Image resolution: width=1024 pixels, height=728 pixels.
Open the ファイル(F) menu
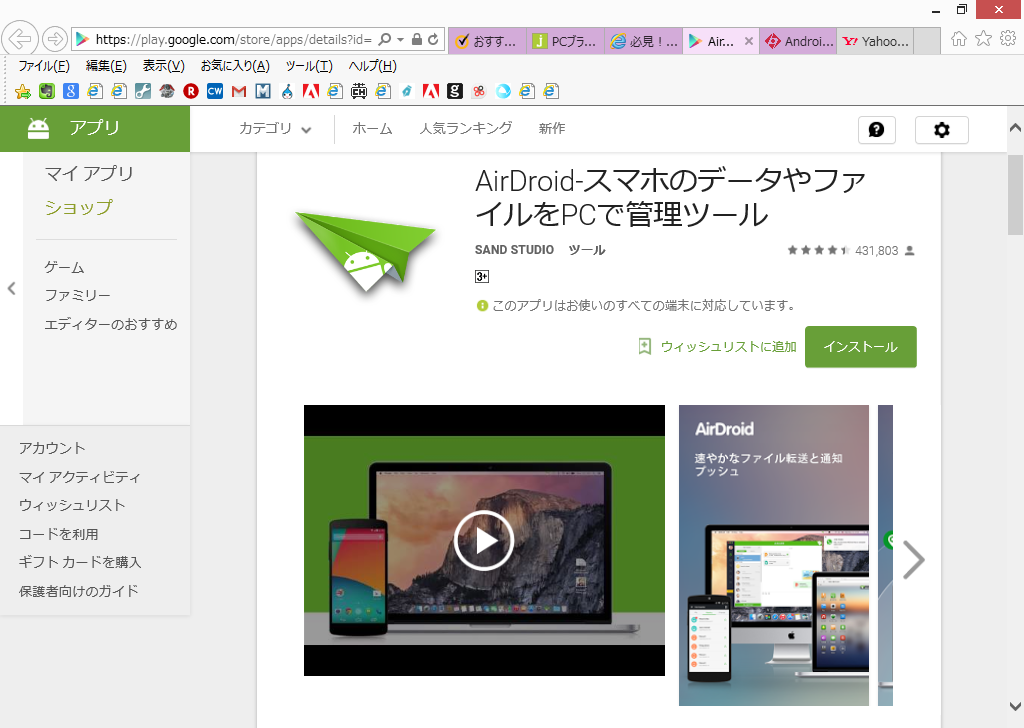point(44,66)
